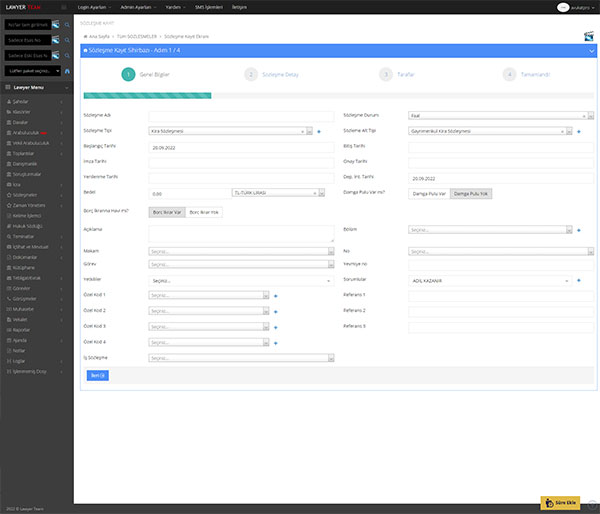Click the Süre Ekle button
600x514 pixels.
[560, 503]
